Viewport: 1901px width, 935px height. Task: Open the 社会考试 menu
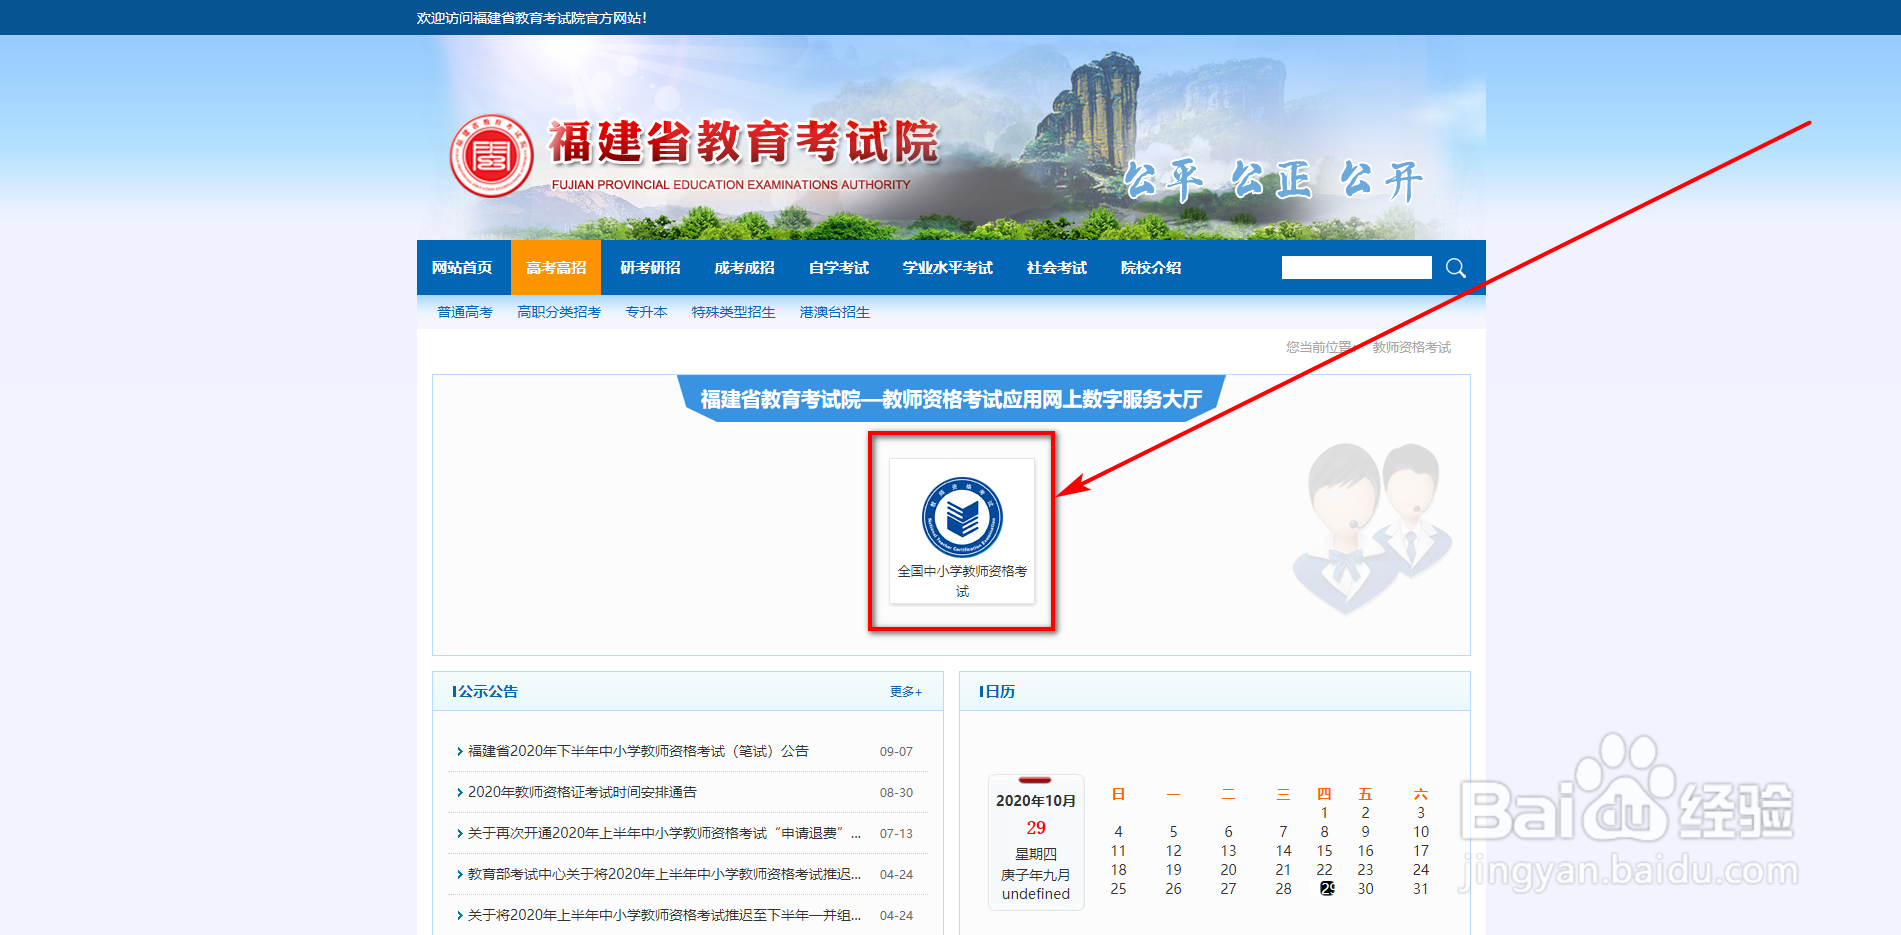pos(1055,267)
